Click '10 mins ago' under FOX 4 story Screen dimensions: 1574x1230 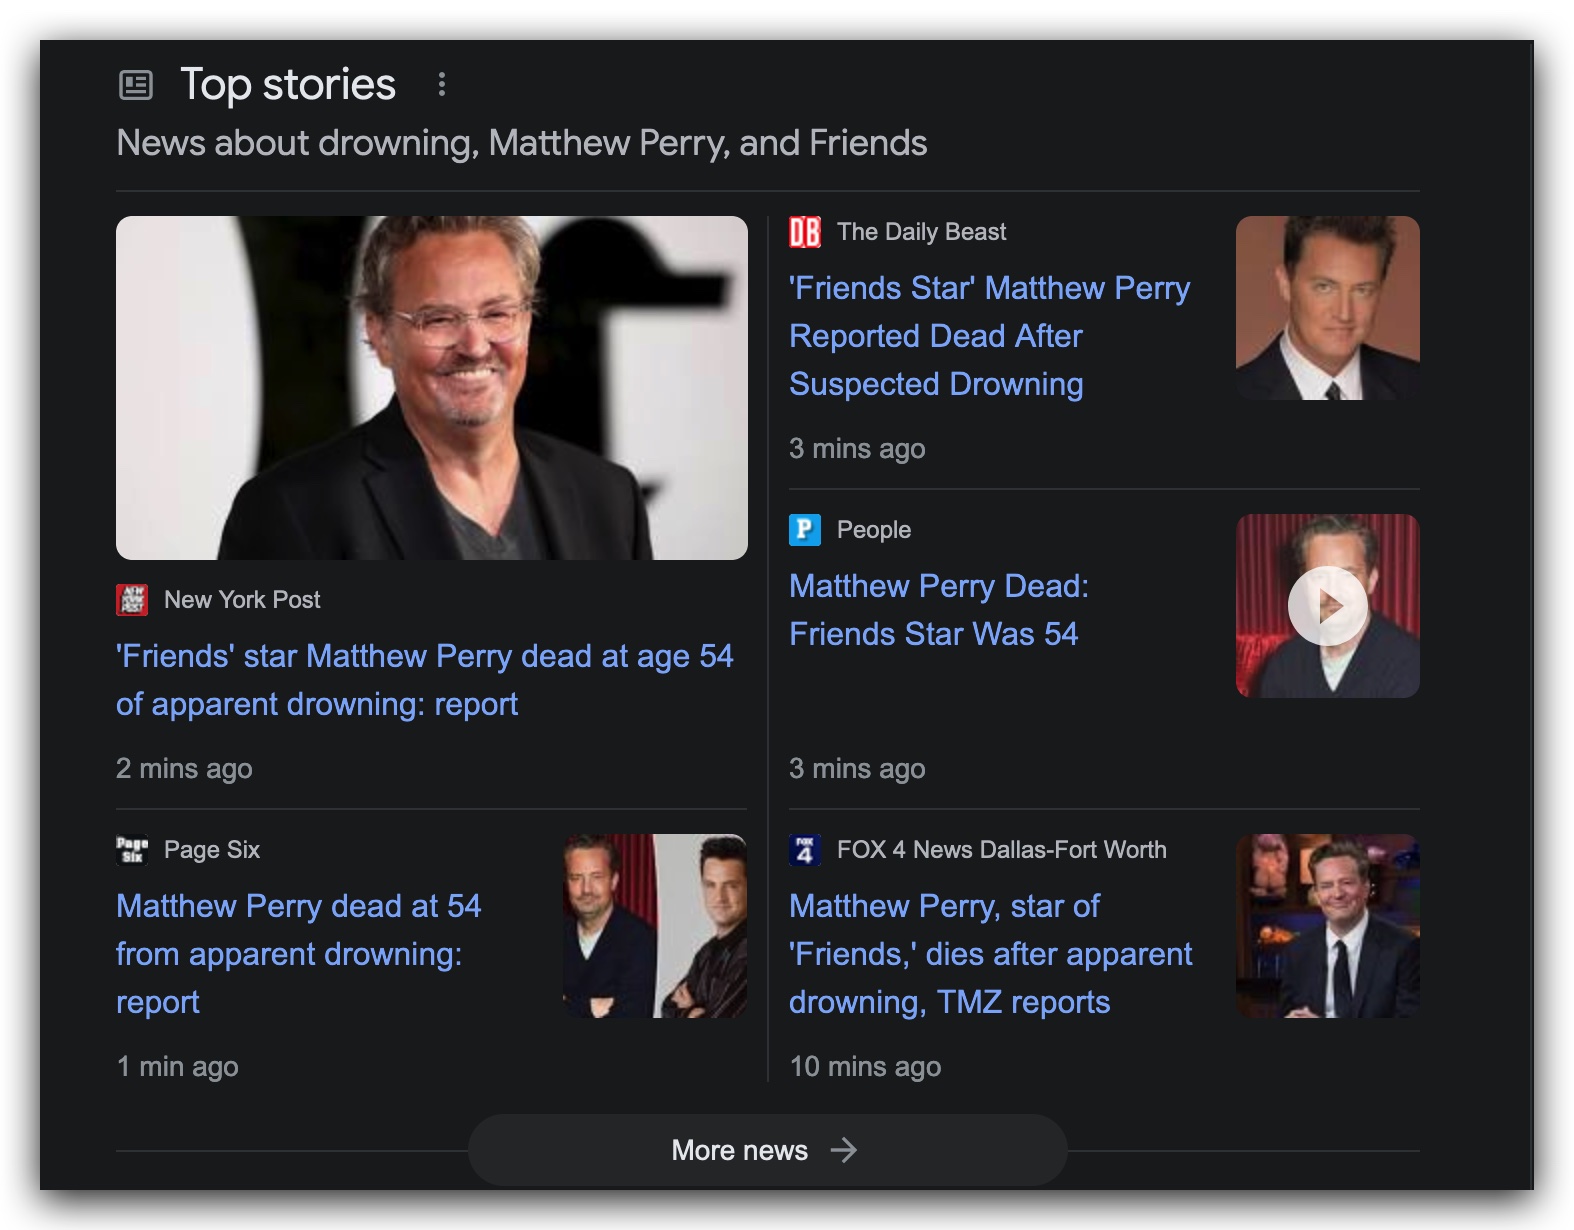pos(865,1066)
